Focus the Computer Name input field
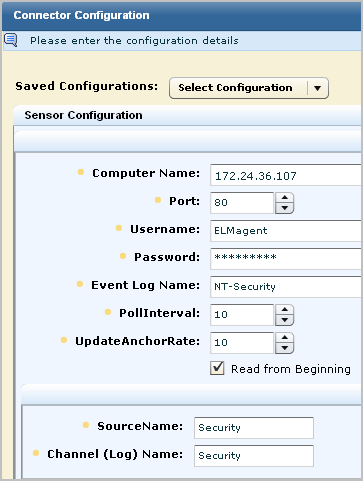This screenshot has height=481, width=363. tap(286, 175)
